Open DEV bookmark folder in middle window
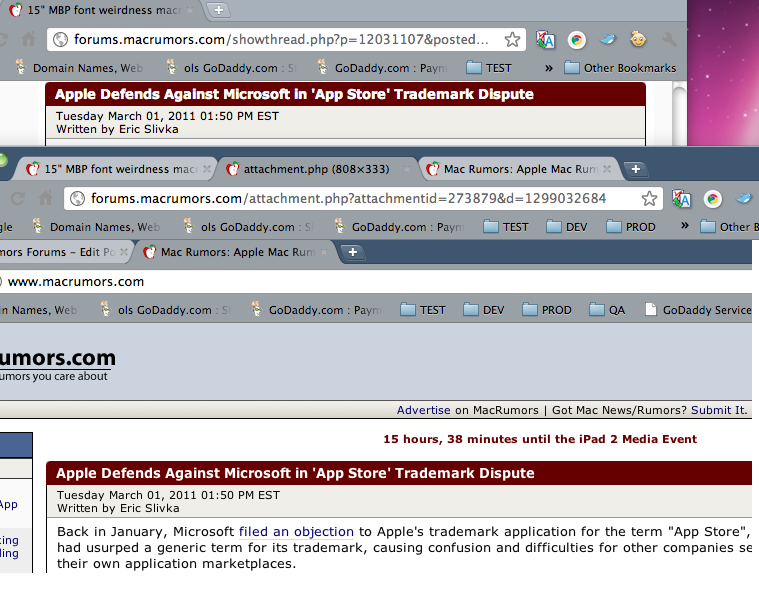Image resolution: width=759 pixels, height=593 pixels. point(567,227)
